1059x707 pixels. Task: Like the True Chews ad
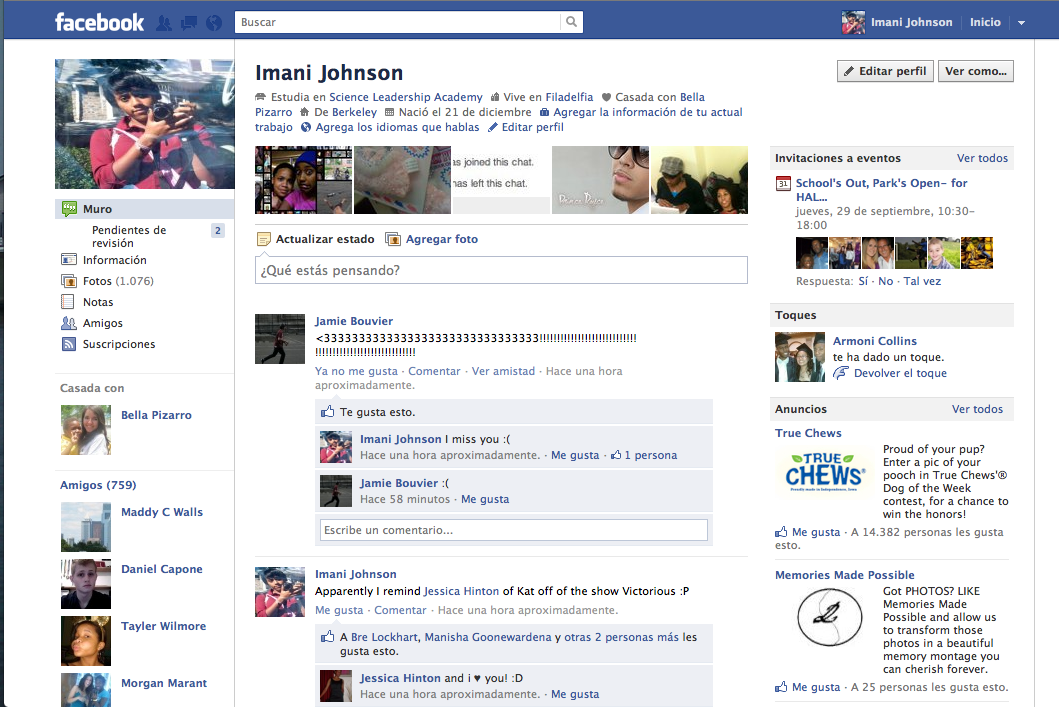click(815, 533)
